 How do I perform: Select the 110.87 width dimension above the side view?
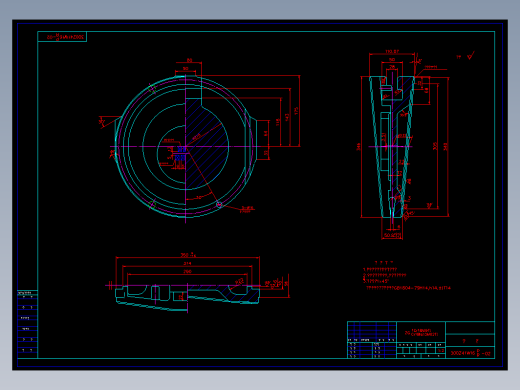click(x=392, y=51)
